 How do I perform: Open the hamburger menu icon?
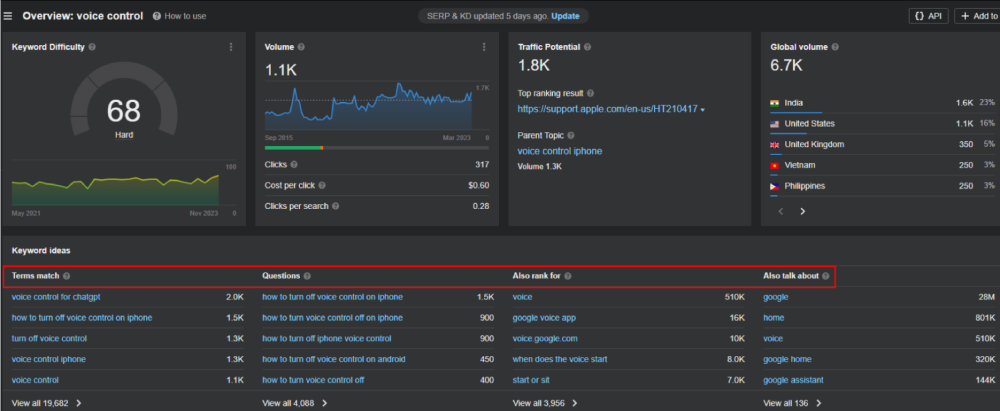(8, 16)
